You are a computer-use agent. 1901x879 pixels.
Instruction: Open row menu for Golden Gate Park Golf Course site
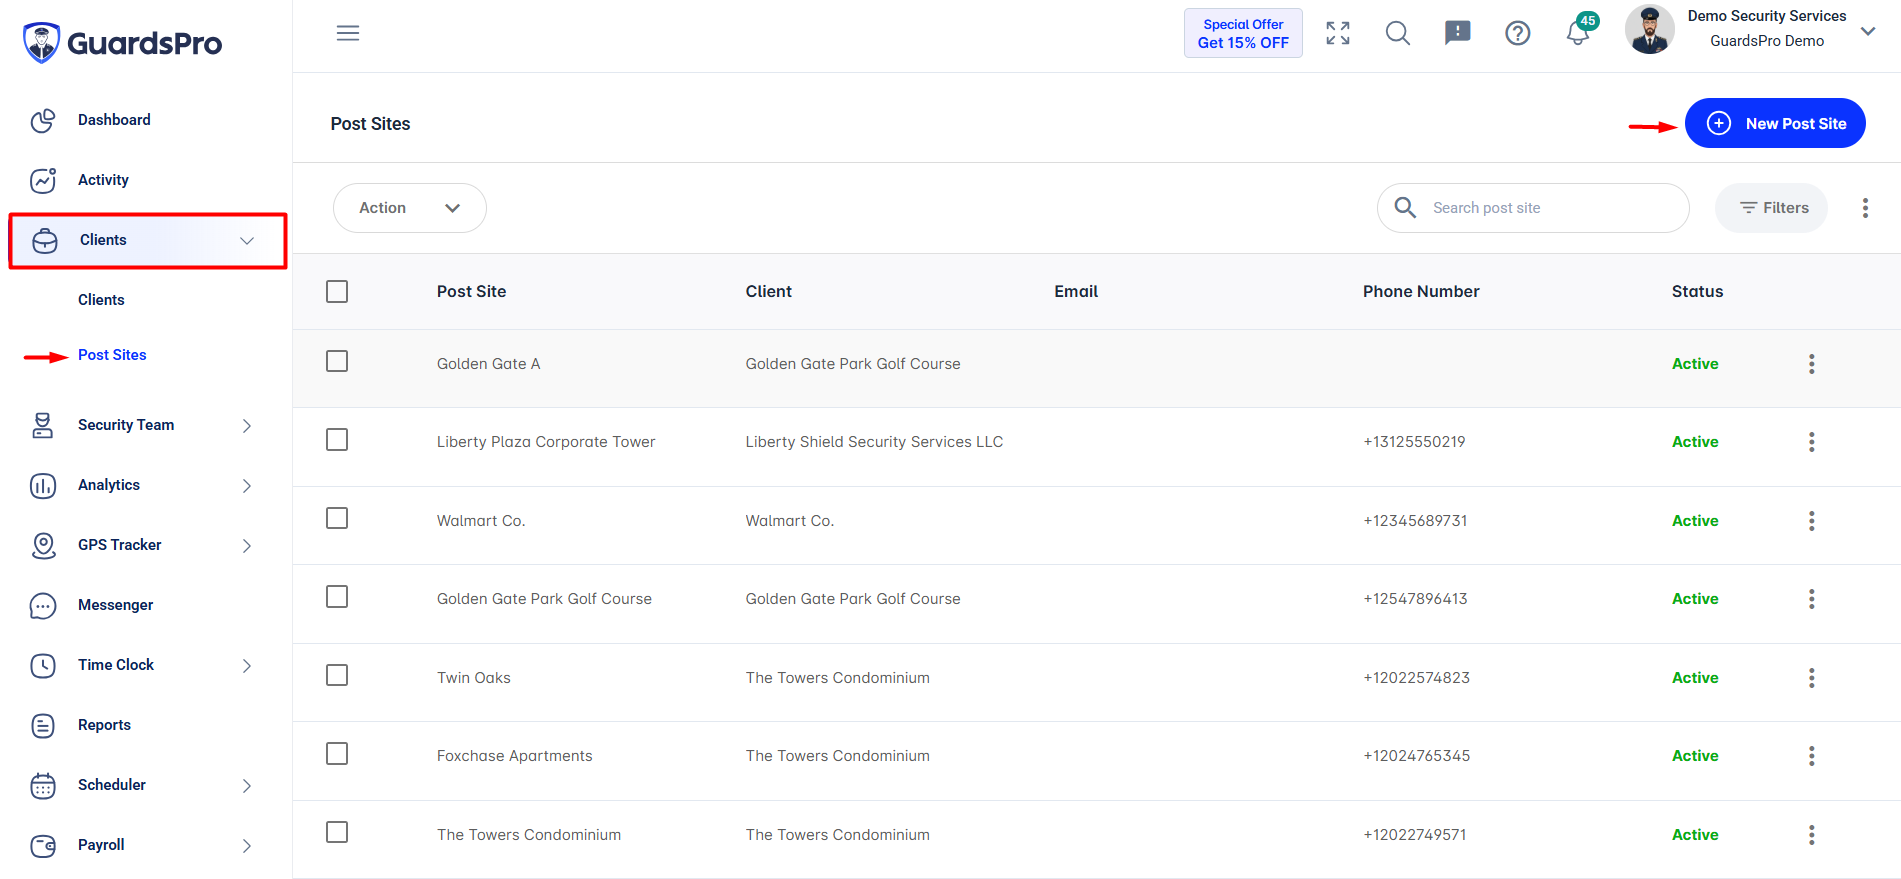[x=1811, y=599]
